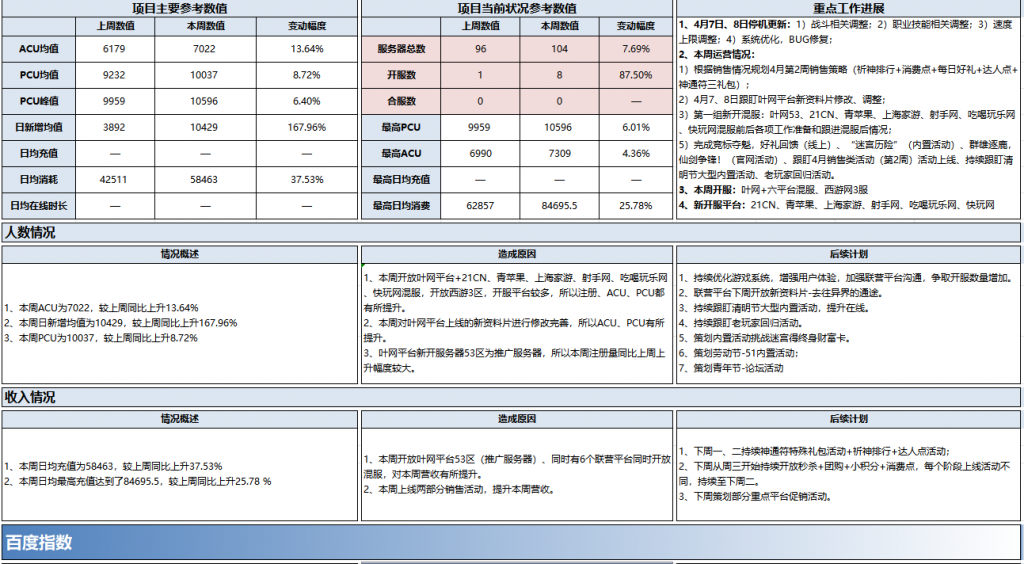Click 情况概述 header under 人数情况
This screenshot has width=1024, height=564.
tap(180, 255)
